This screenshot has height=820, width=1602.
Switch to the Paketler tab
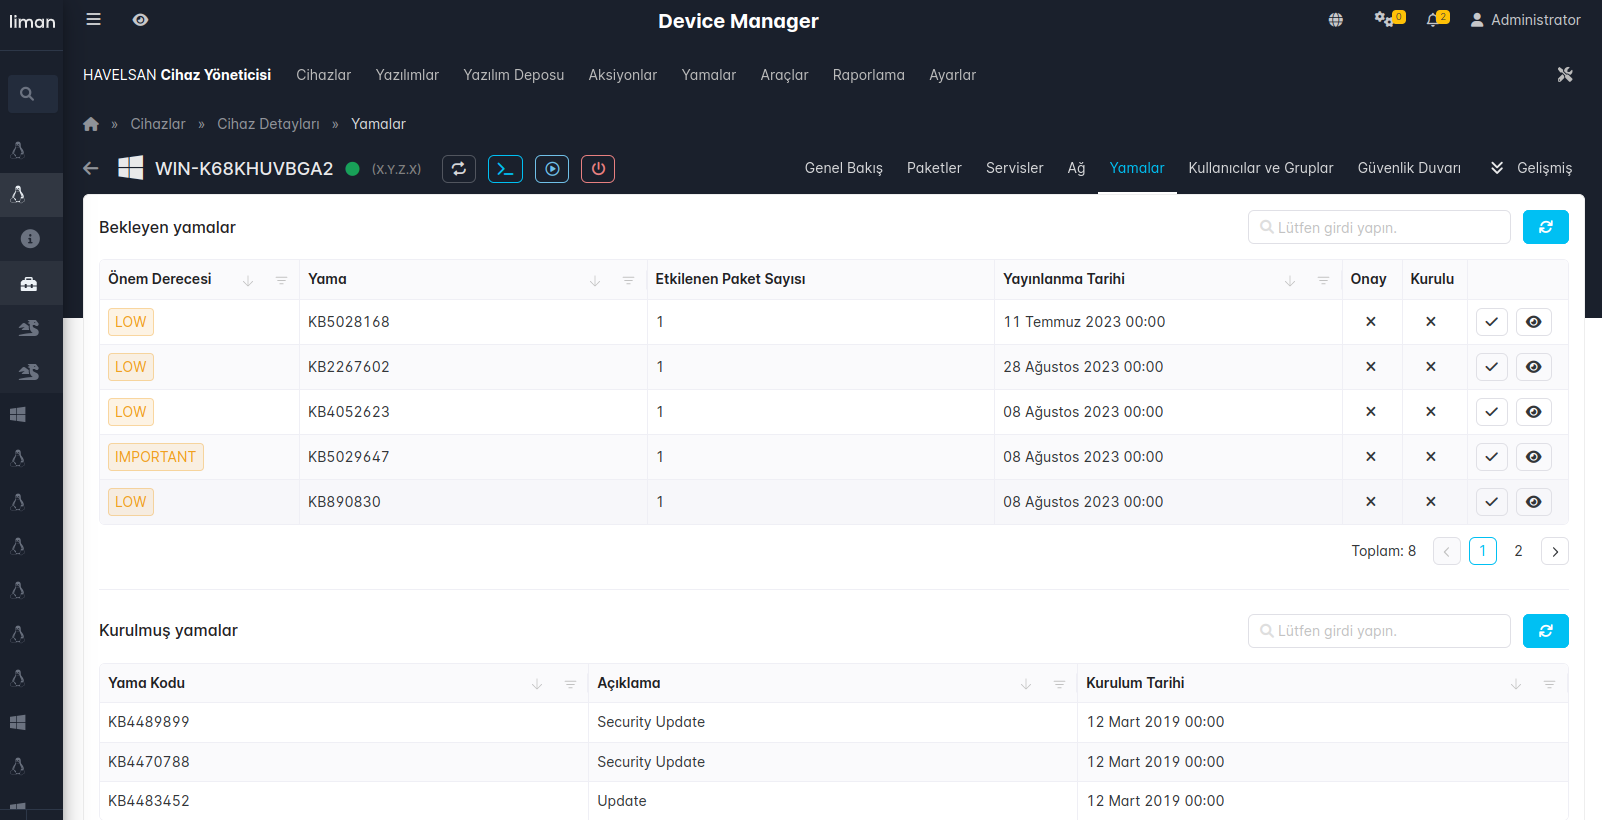click(934, 168)
